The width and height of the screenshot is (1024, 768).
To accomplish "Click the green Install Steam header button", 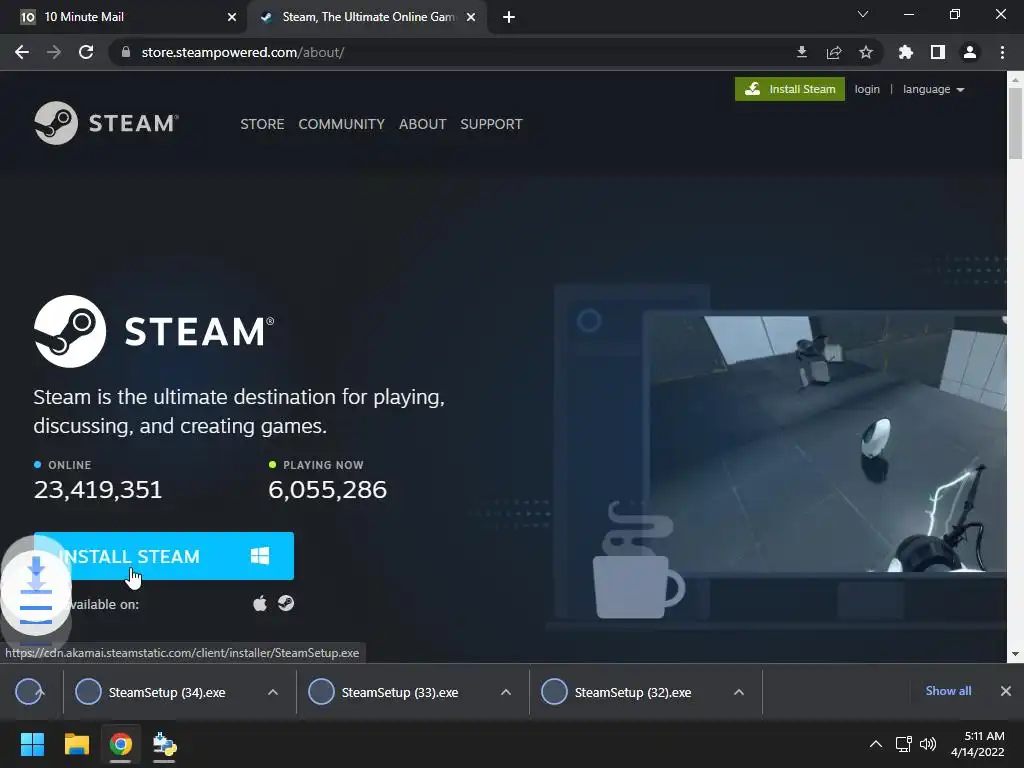I will coord(790,89).
